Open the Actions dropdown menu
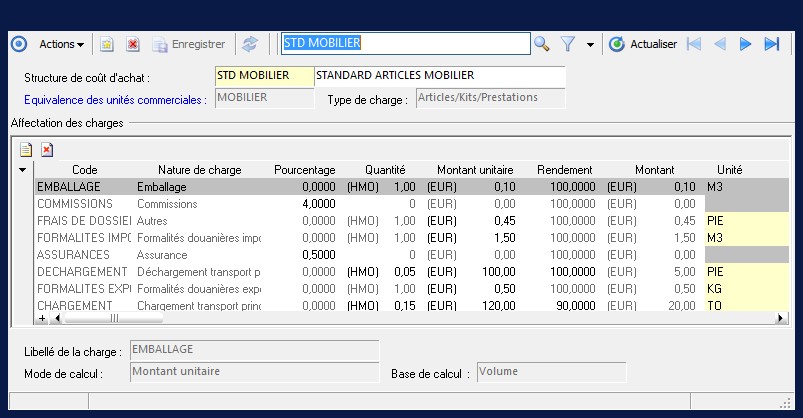The width and height of the screenshot is (803, 418). [x=61, y=44]
